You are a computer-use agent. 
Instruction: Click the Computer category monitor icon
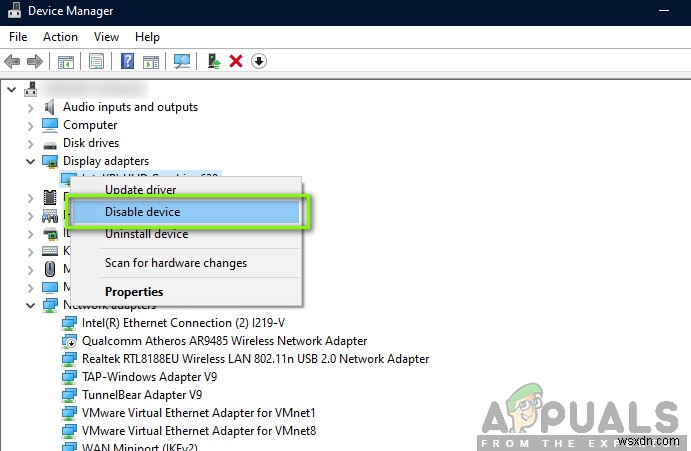pos(50,125)
